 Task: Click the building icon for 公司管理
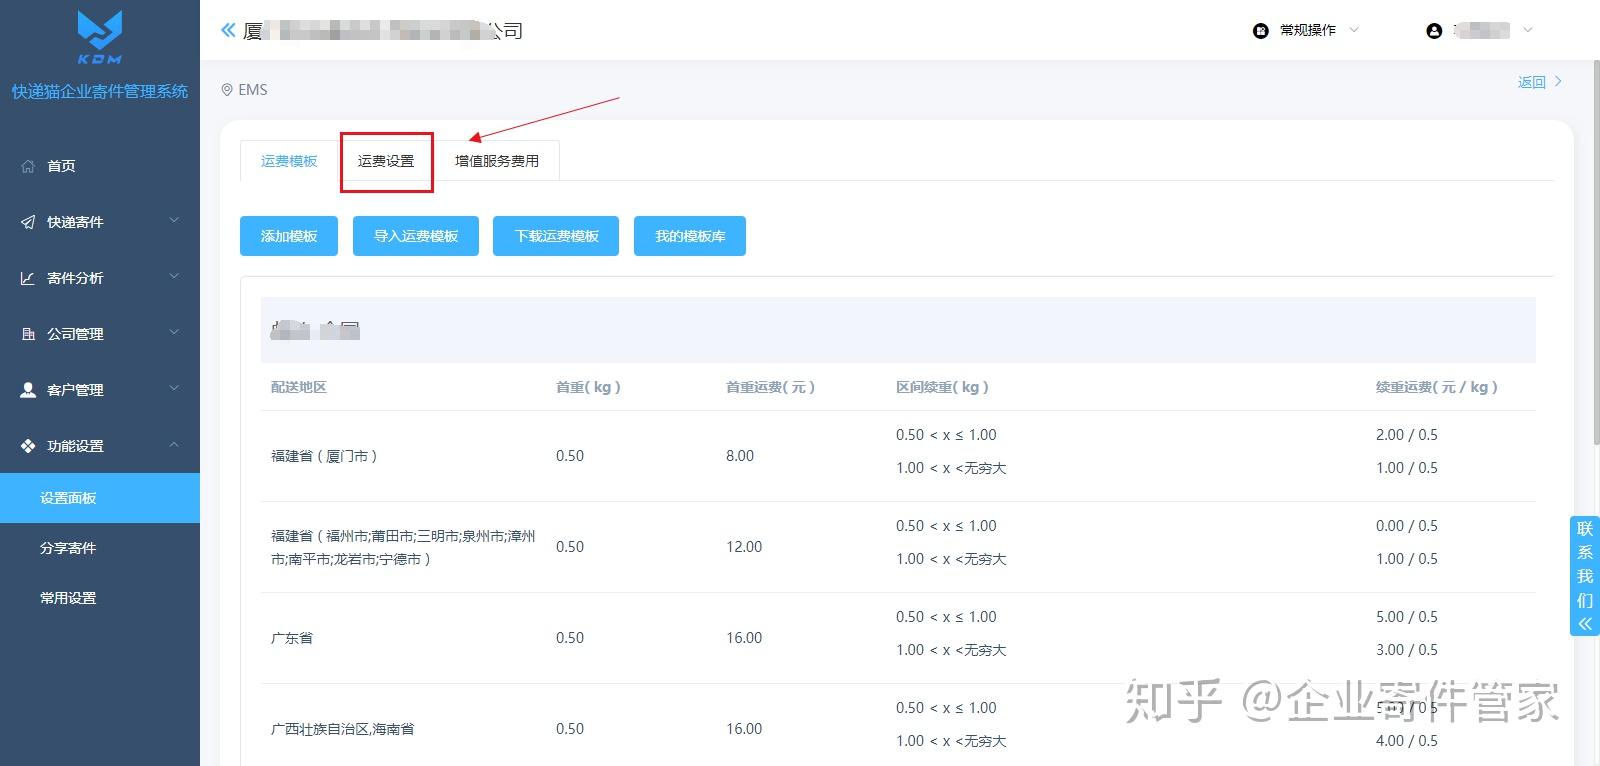tap(28, 334)
